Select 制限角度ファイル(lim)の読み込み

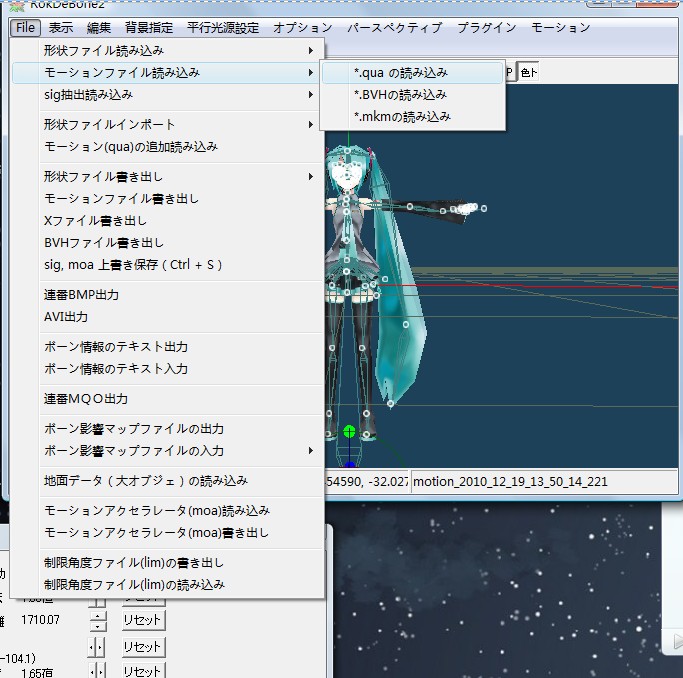coord(168,584)
